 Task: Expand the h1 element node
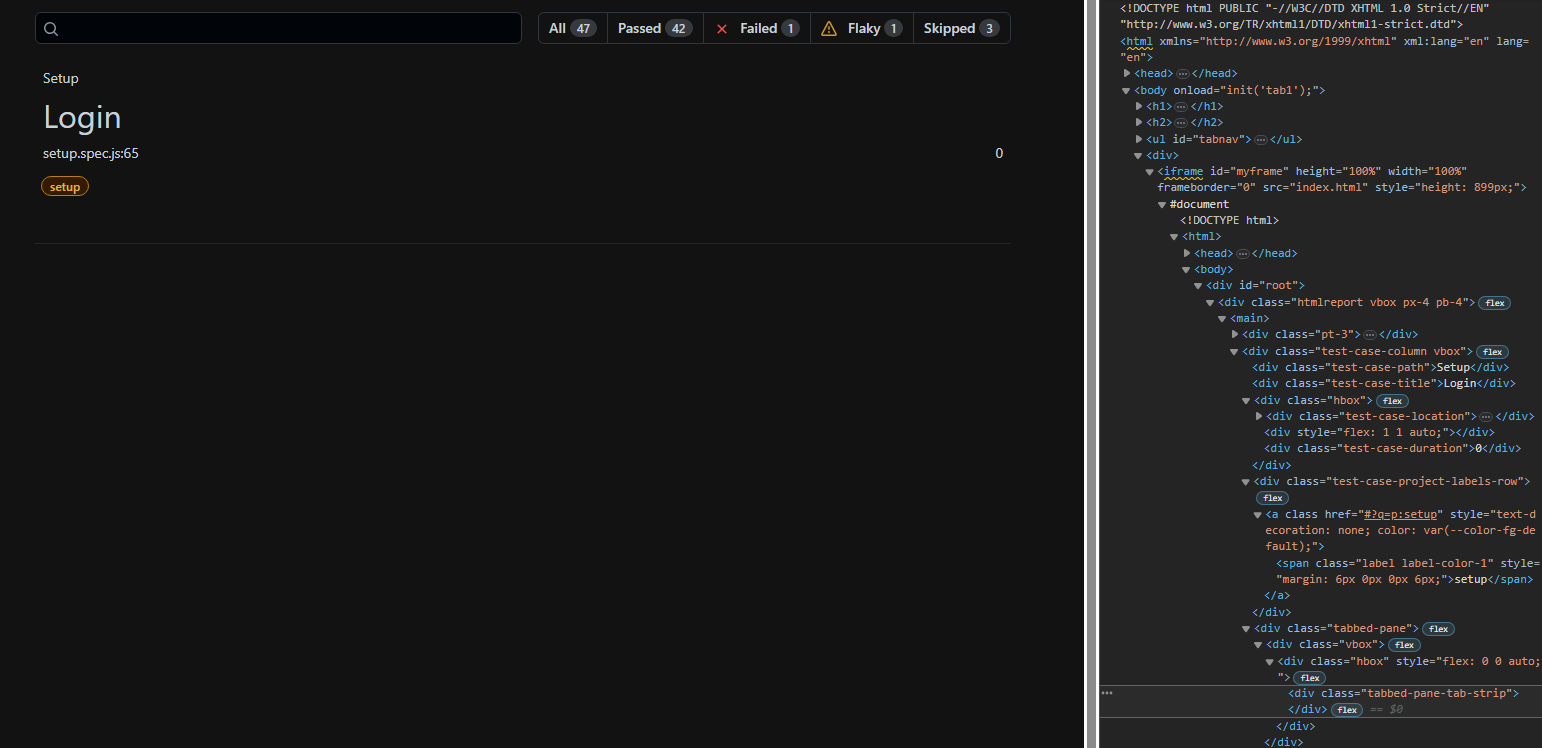coord(1139,106)
